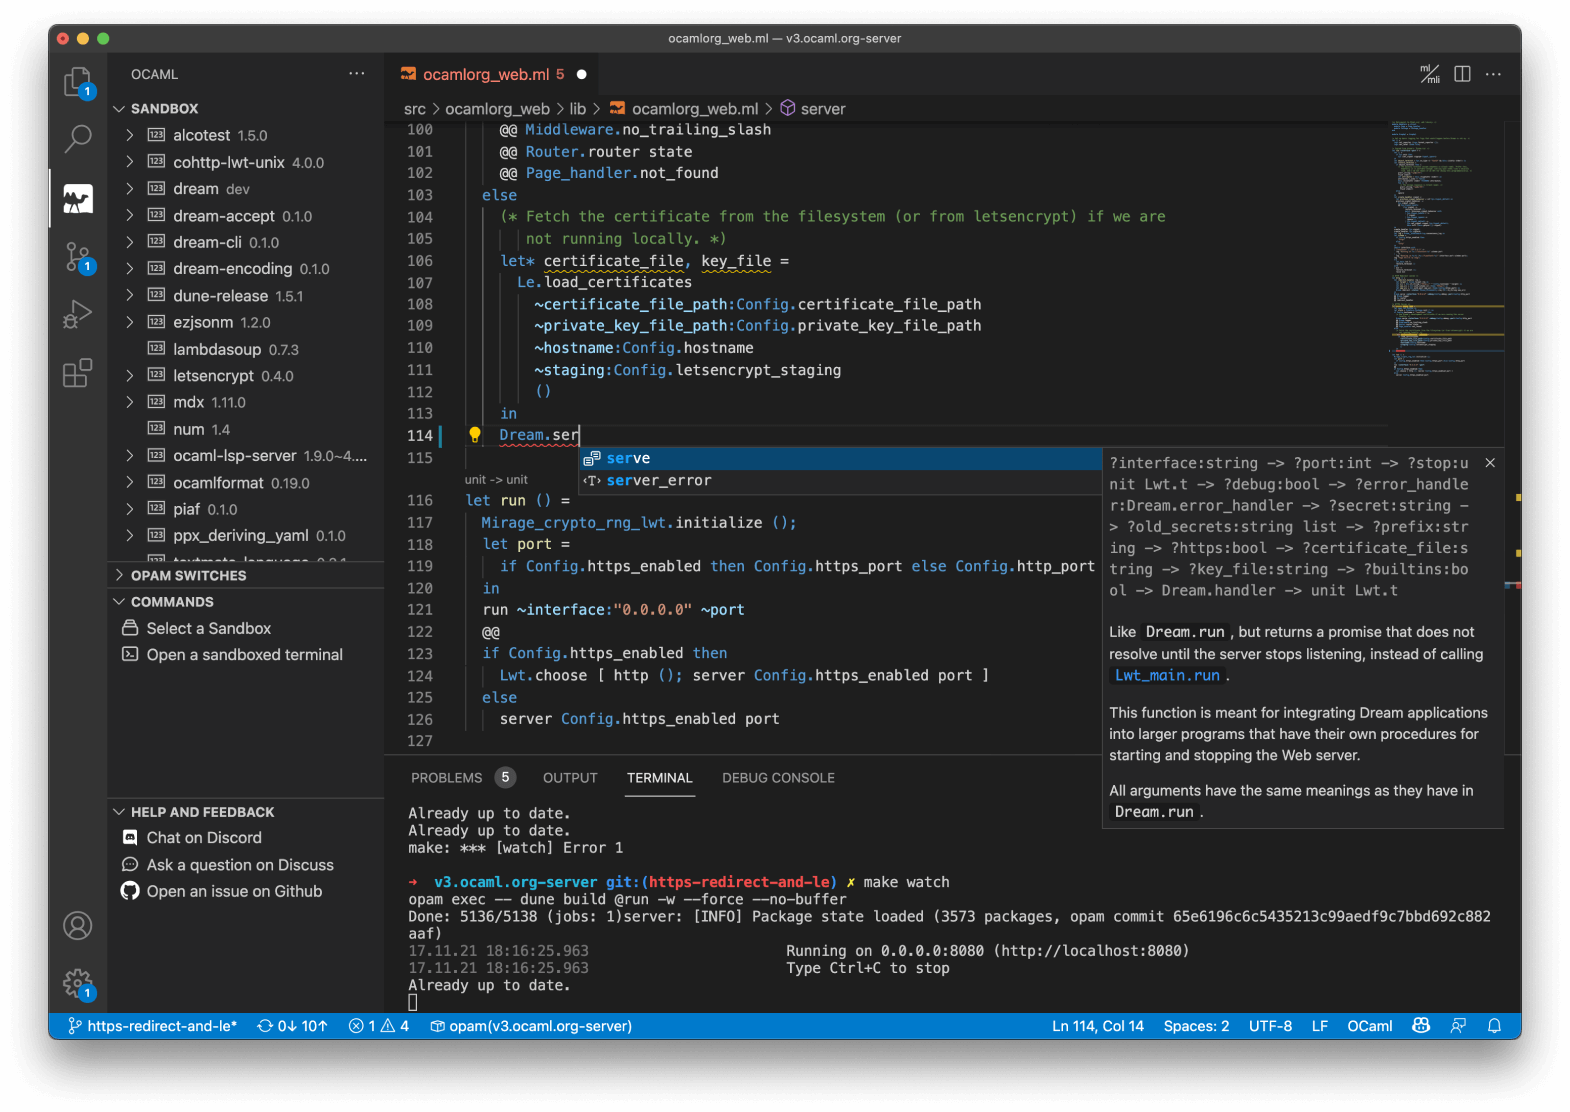
Task: Select the ocamlorg_web.ml editor tab
Action: (x=491, y=74)
